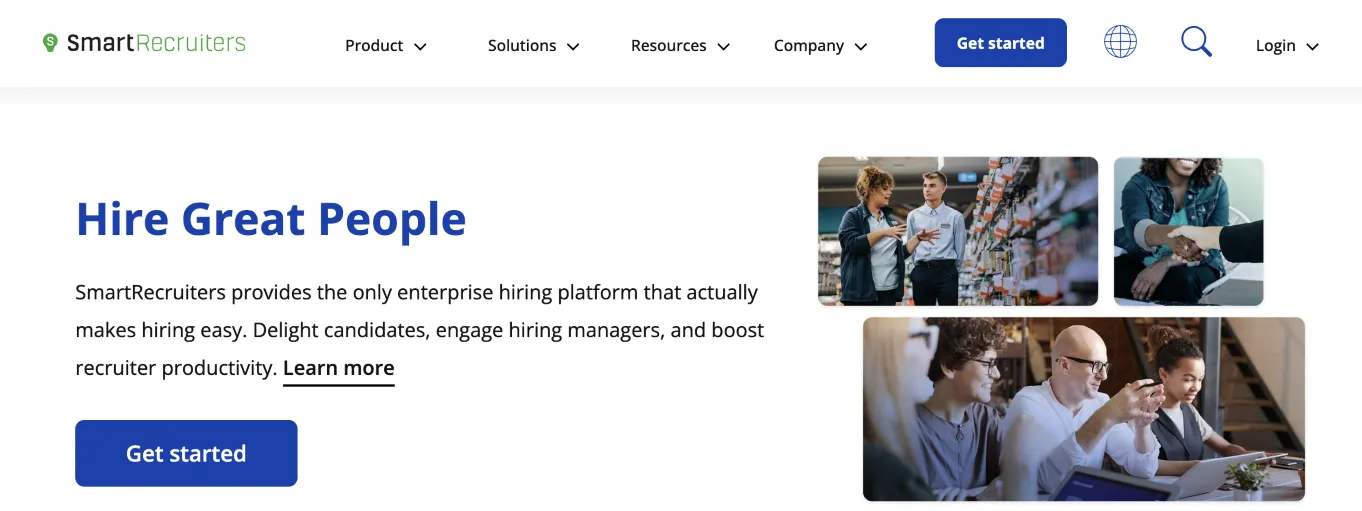Image resolution: width=1362 pixels, height=511 pixels.
Task: Expand the chevron next to Solutions
Action: point(573,47)
